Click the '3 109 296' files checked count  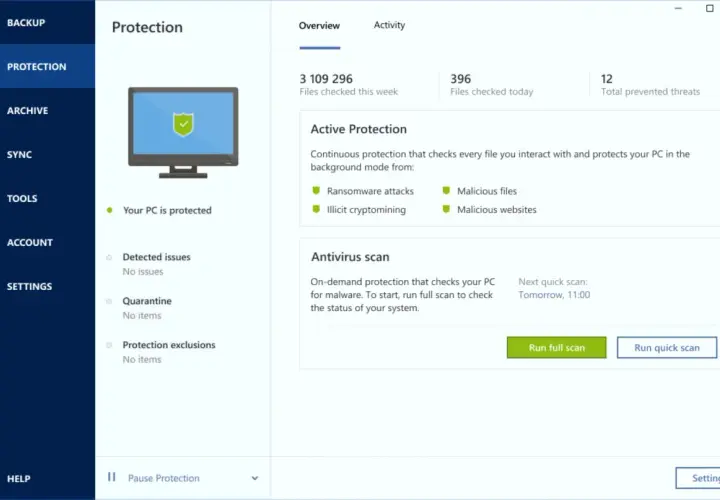(x=326, y=79)
